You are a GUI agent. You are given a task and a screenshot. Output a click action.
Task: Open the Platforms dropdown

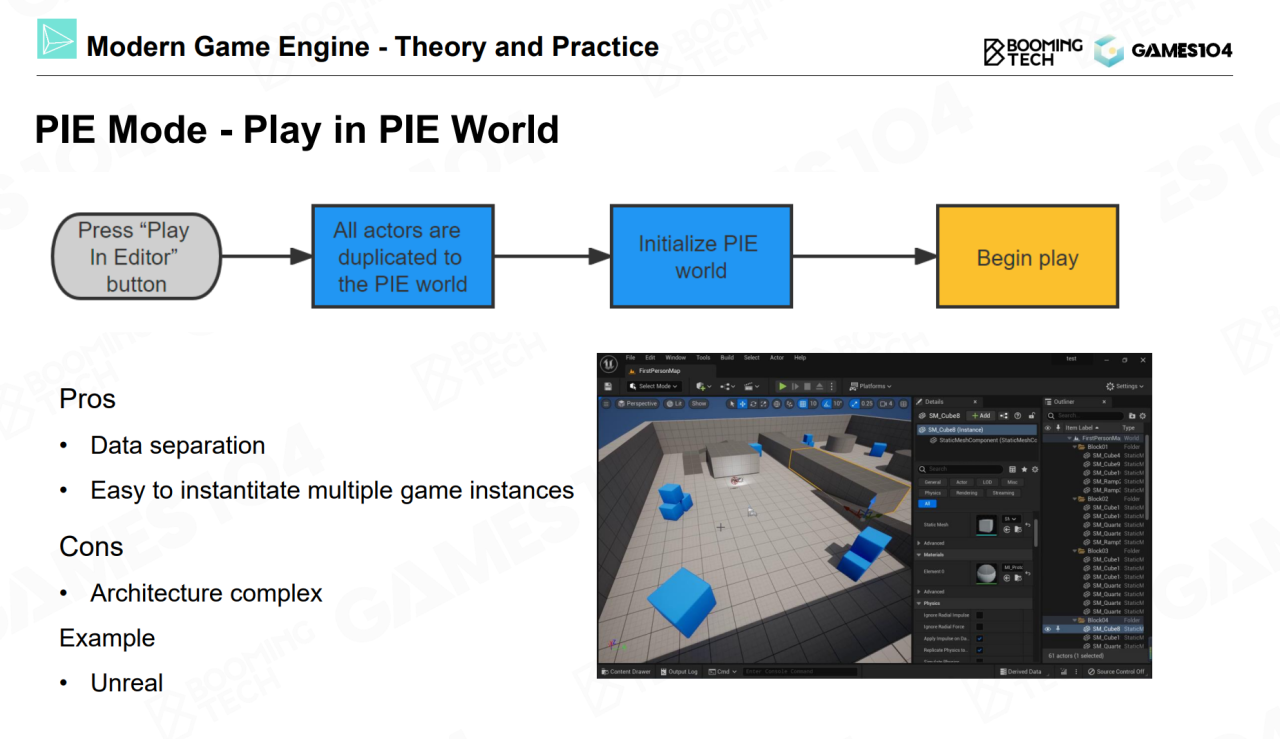coord(870,386)
